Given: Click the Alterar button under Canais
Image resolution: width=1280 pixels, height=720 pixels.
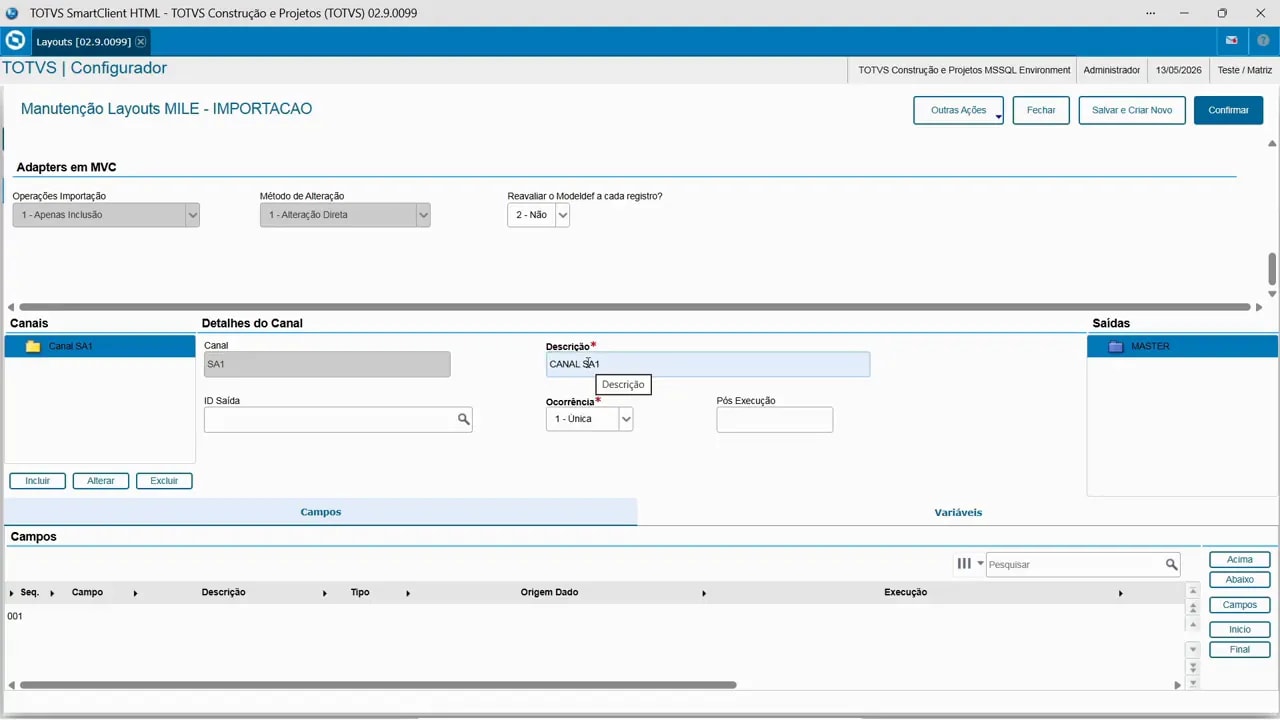Looking at the screenshot, I should [101, 481].
